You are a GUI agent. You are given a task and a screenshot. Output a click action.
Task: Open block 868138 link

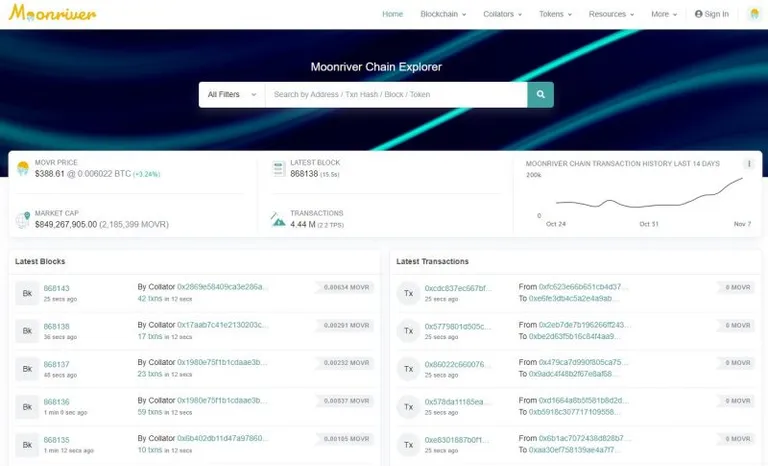click(x=56, y=326)
